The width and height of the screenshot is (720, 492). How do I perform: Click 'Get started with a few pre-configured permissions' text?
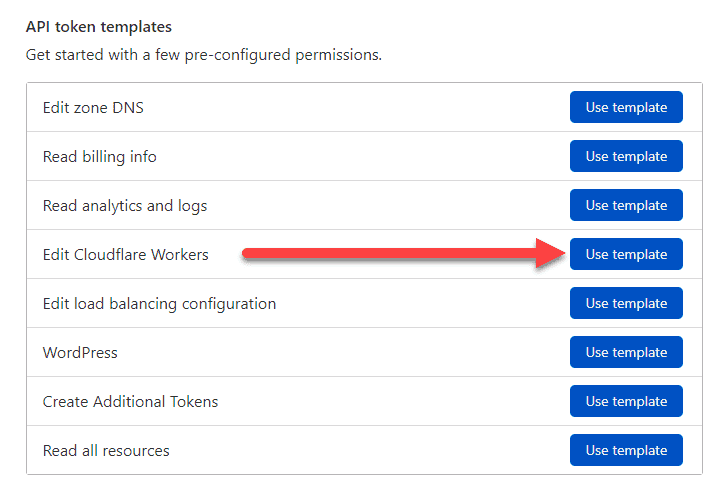point(204,55)
